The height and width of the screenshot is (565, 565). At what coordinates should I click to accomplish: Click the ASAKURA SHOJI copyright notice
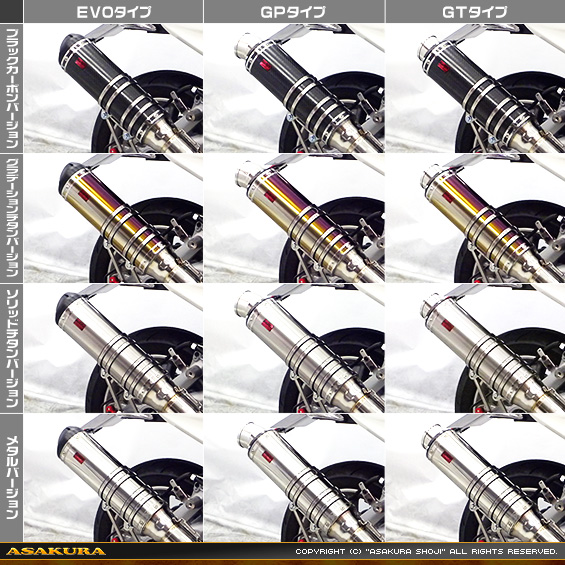(x=426, y=551)
